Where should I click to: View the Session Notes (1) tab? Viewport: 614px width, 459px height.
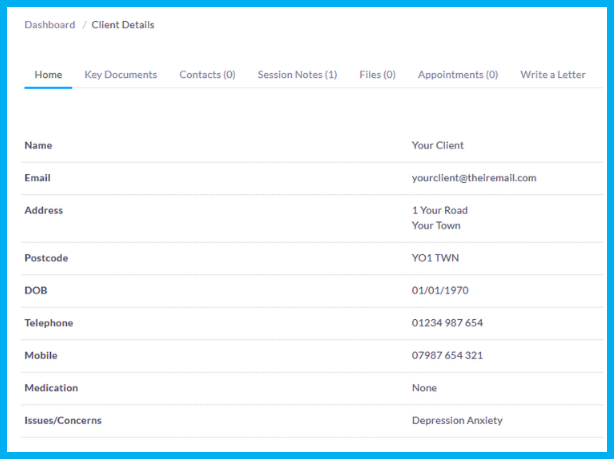tap(297, 75)
